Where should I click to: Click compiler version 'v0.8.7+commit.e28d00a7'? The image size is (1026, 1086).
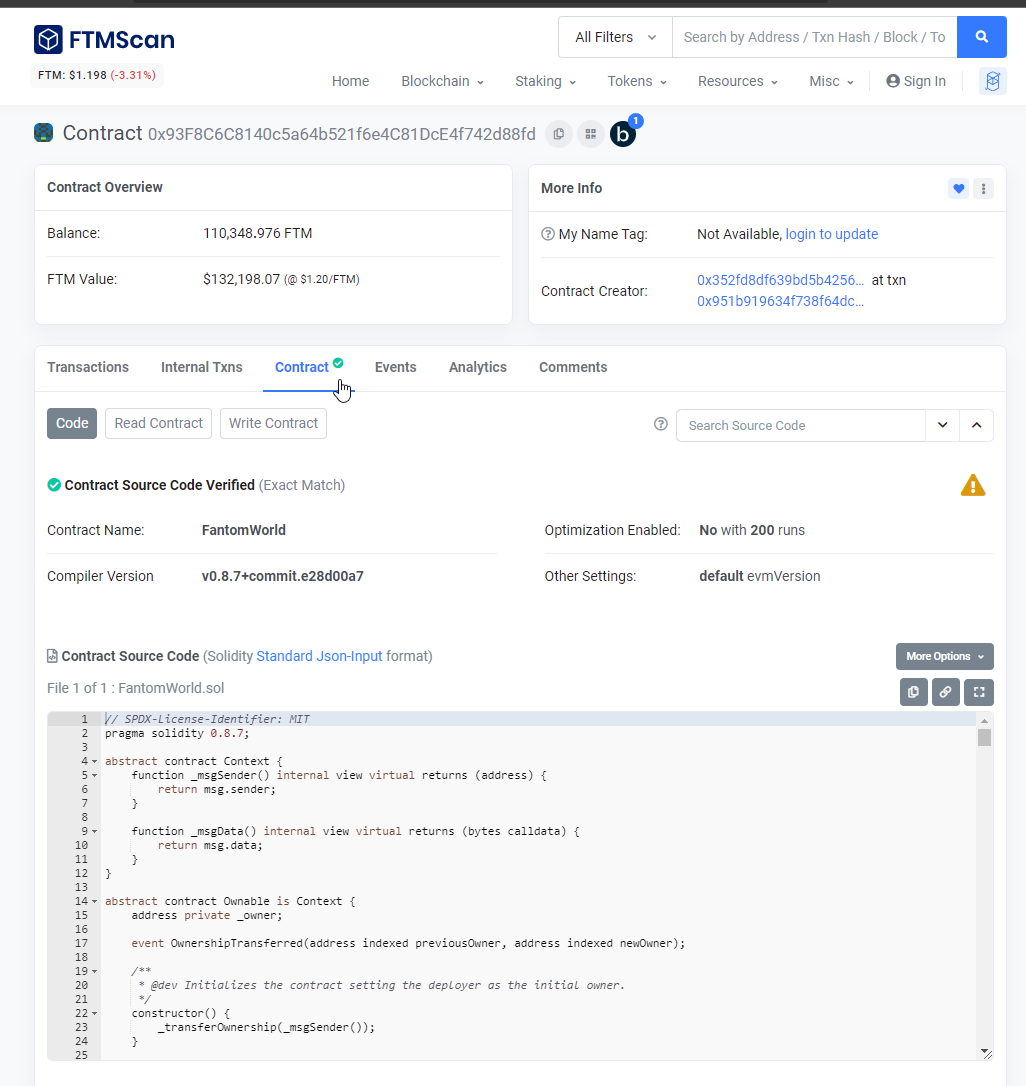coord(283,576)
